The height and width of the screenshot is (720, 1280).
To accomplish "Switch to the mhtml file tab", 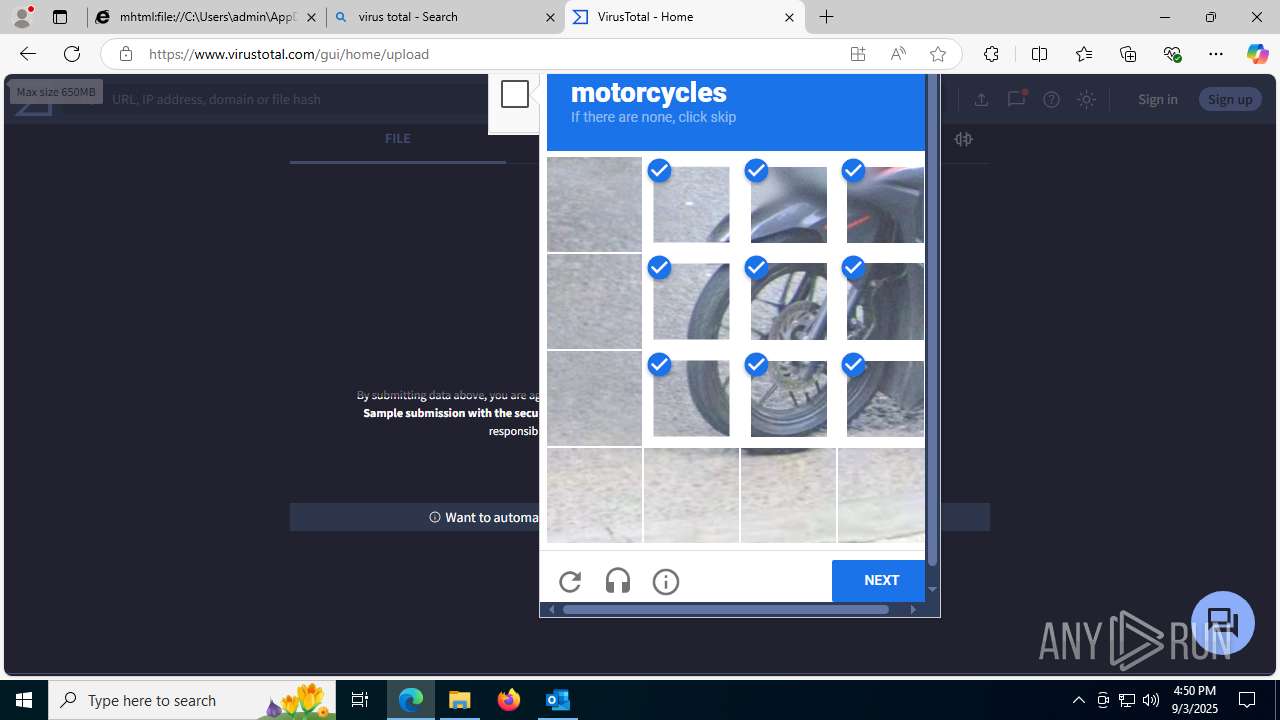I will tap(207, 17).
